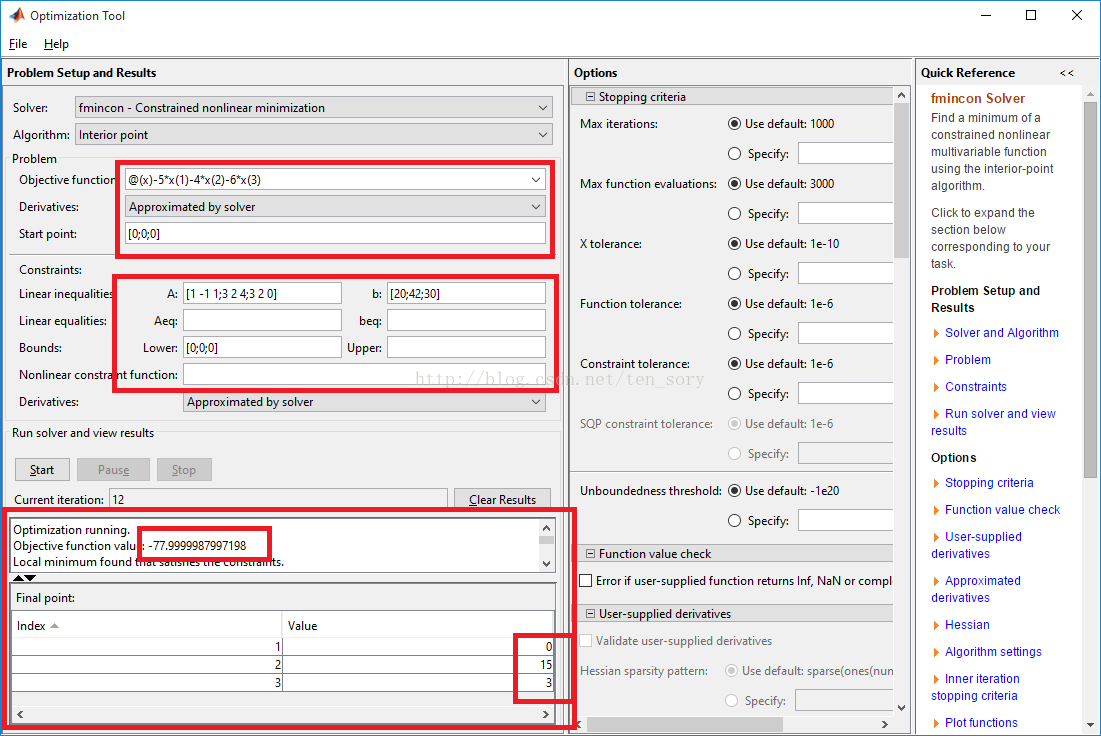Viewport: 1101px width, 736px height.
Task: Open the Stopping criteria reference link
Action: pyautogui.click(x=989, y=482)
